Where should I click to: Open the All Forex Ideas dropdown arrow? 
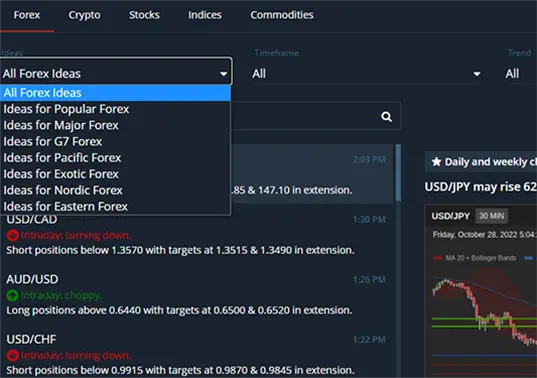[x=224, y=74]
